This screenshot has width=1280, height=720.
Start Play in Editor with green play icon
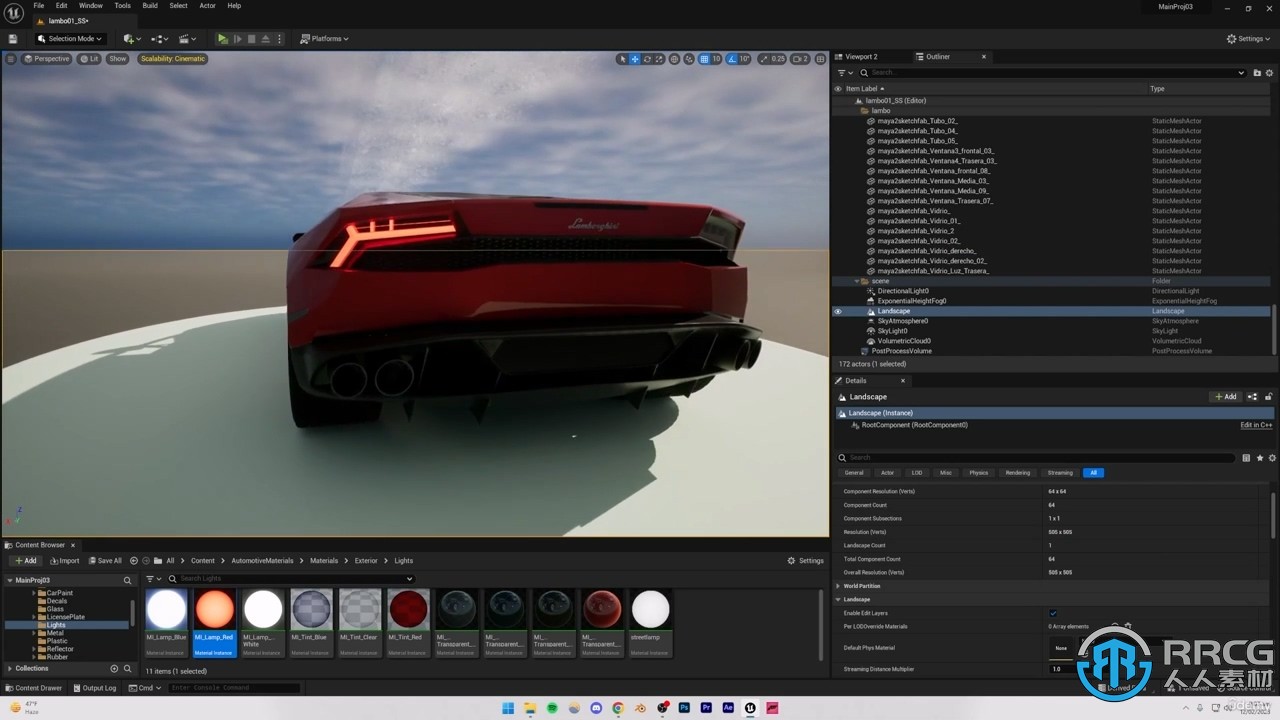coord(222,39)
